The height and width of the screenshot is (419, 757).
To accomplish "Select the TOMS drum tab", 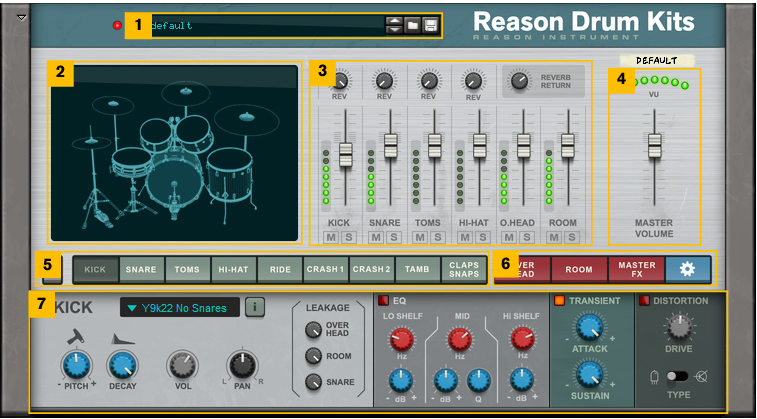I will (x=187, y=269).
